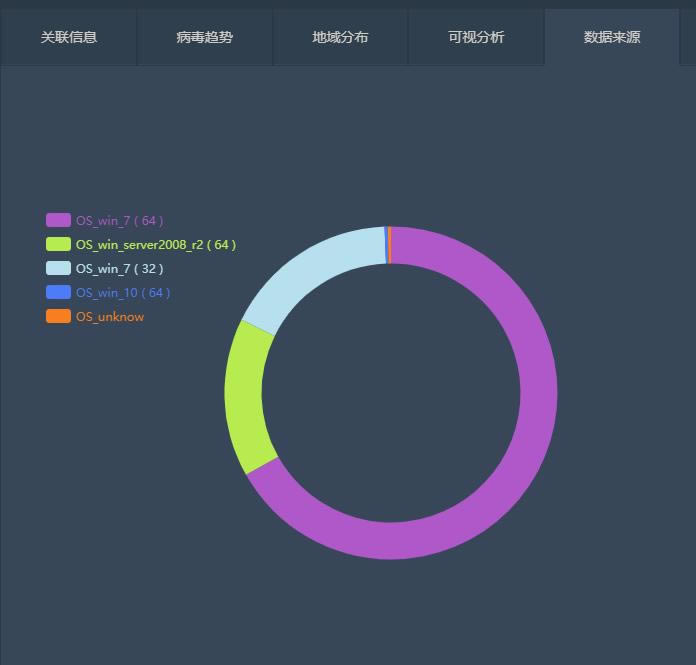The width and height of the screenshot is (696, 665).
Task: Hide series via OS_unknow legend text
Action: [109, 317]
